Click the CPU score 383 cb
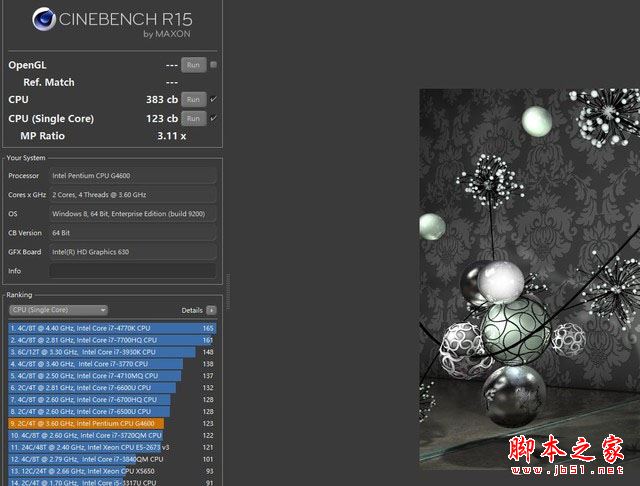This screenshot has width=640, height=486. 162,100
